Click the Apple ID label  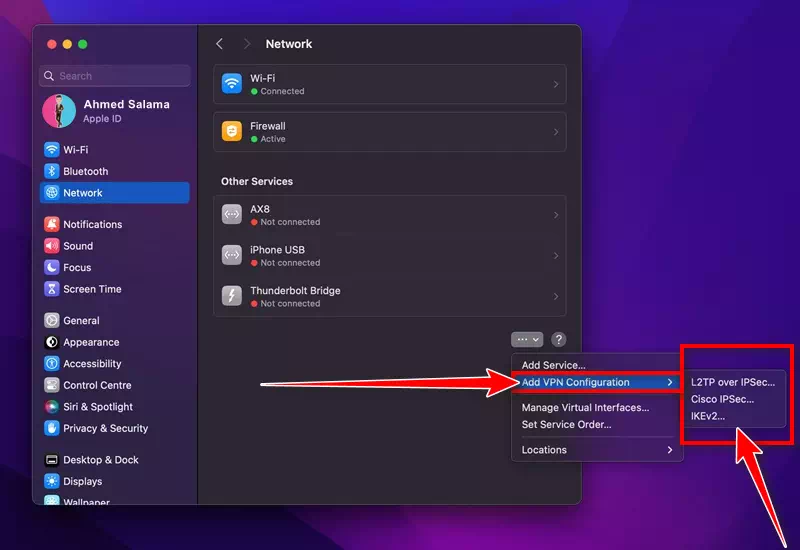(103, 119)
